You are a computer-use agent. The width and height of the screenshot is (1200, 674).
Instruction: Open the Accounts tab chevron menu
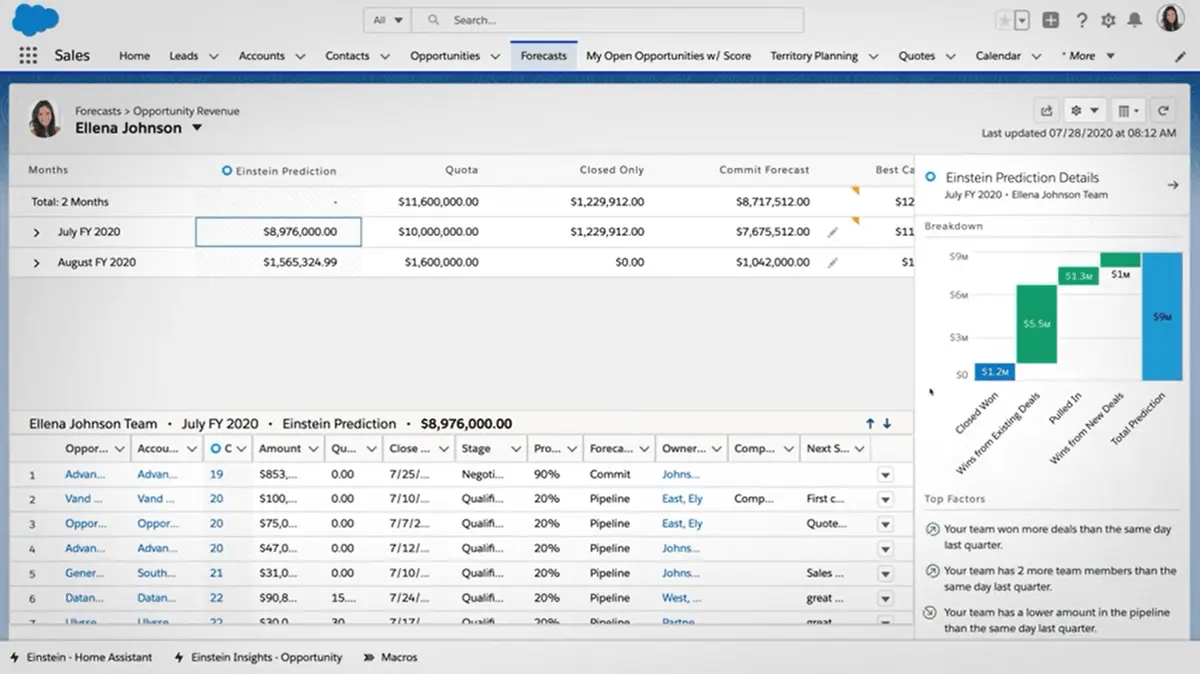(300, 57)
